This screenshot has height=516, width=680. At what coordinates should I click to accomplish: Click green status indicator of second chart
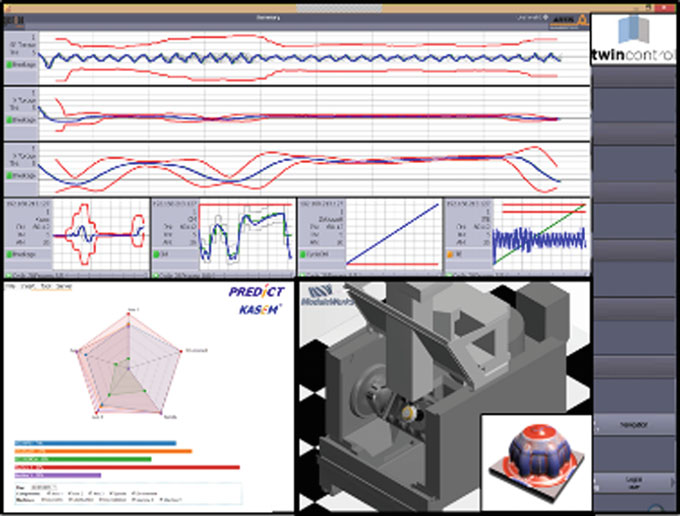click(9, 119)
